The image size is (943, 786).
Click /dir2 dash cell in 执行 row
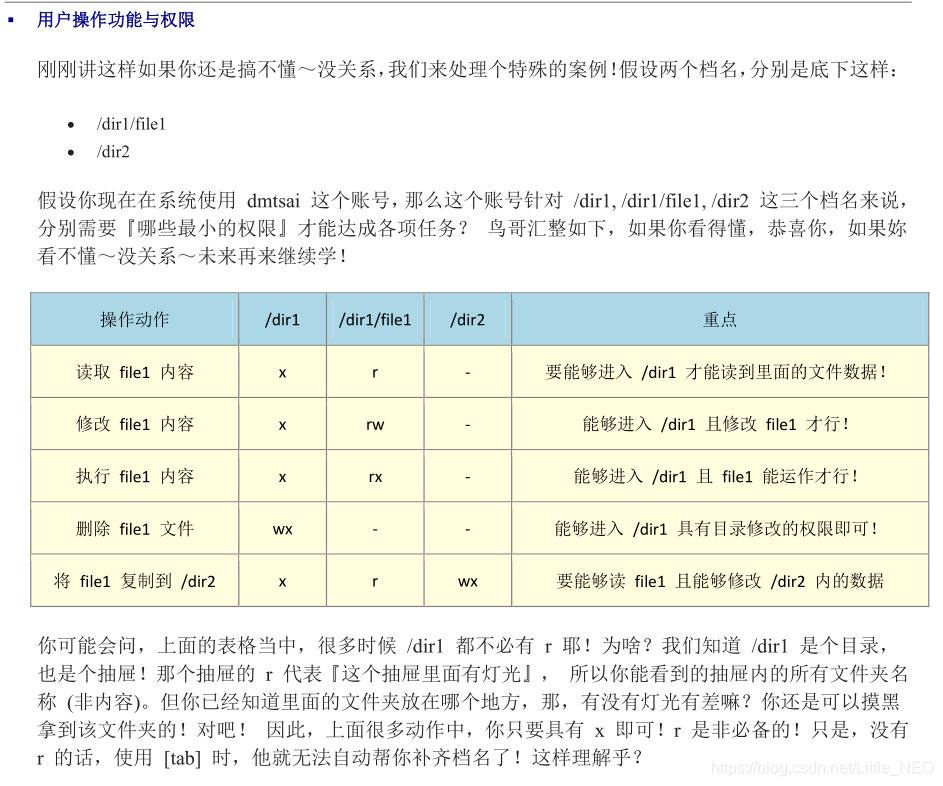(x=467, y=478)
